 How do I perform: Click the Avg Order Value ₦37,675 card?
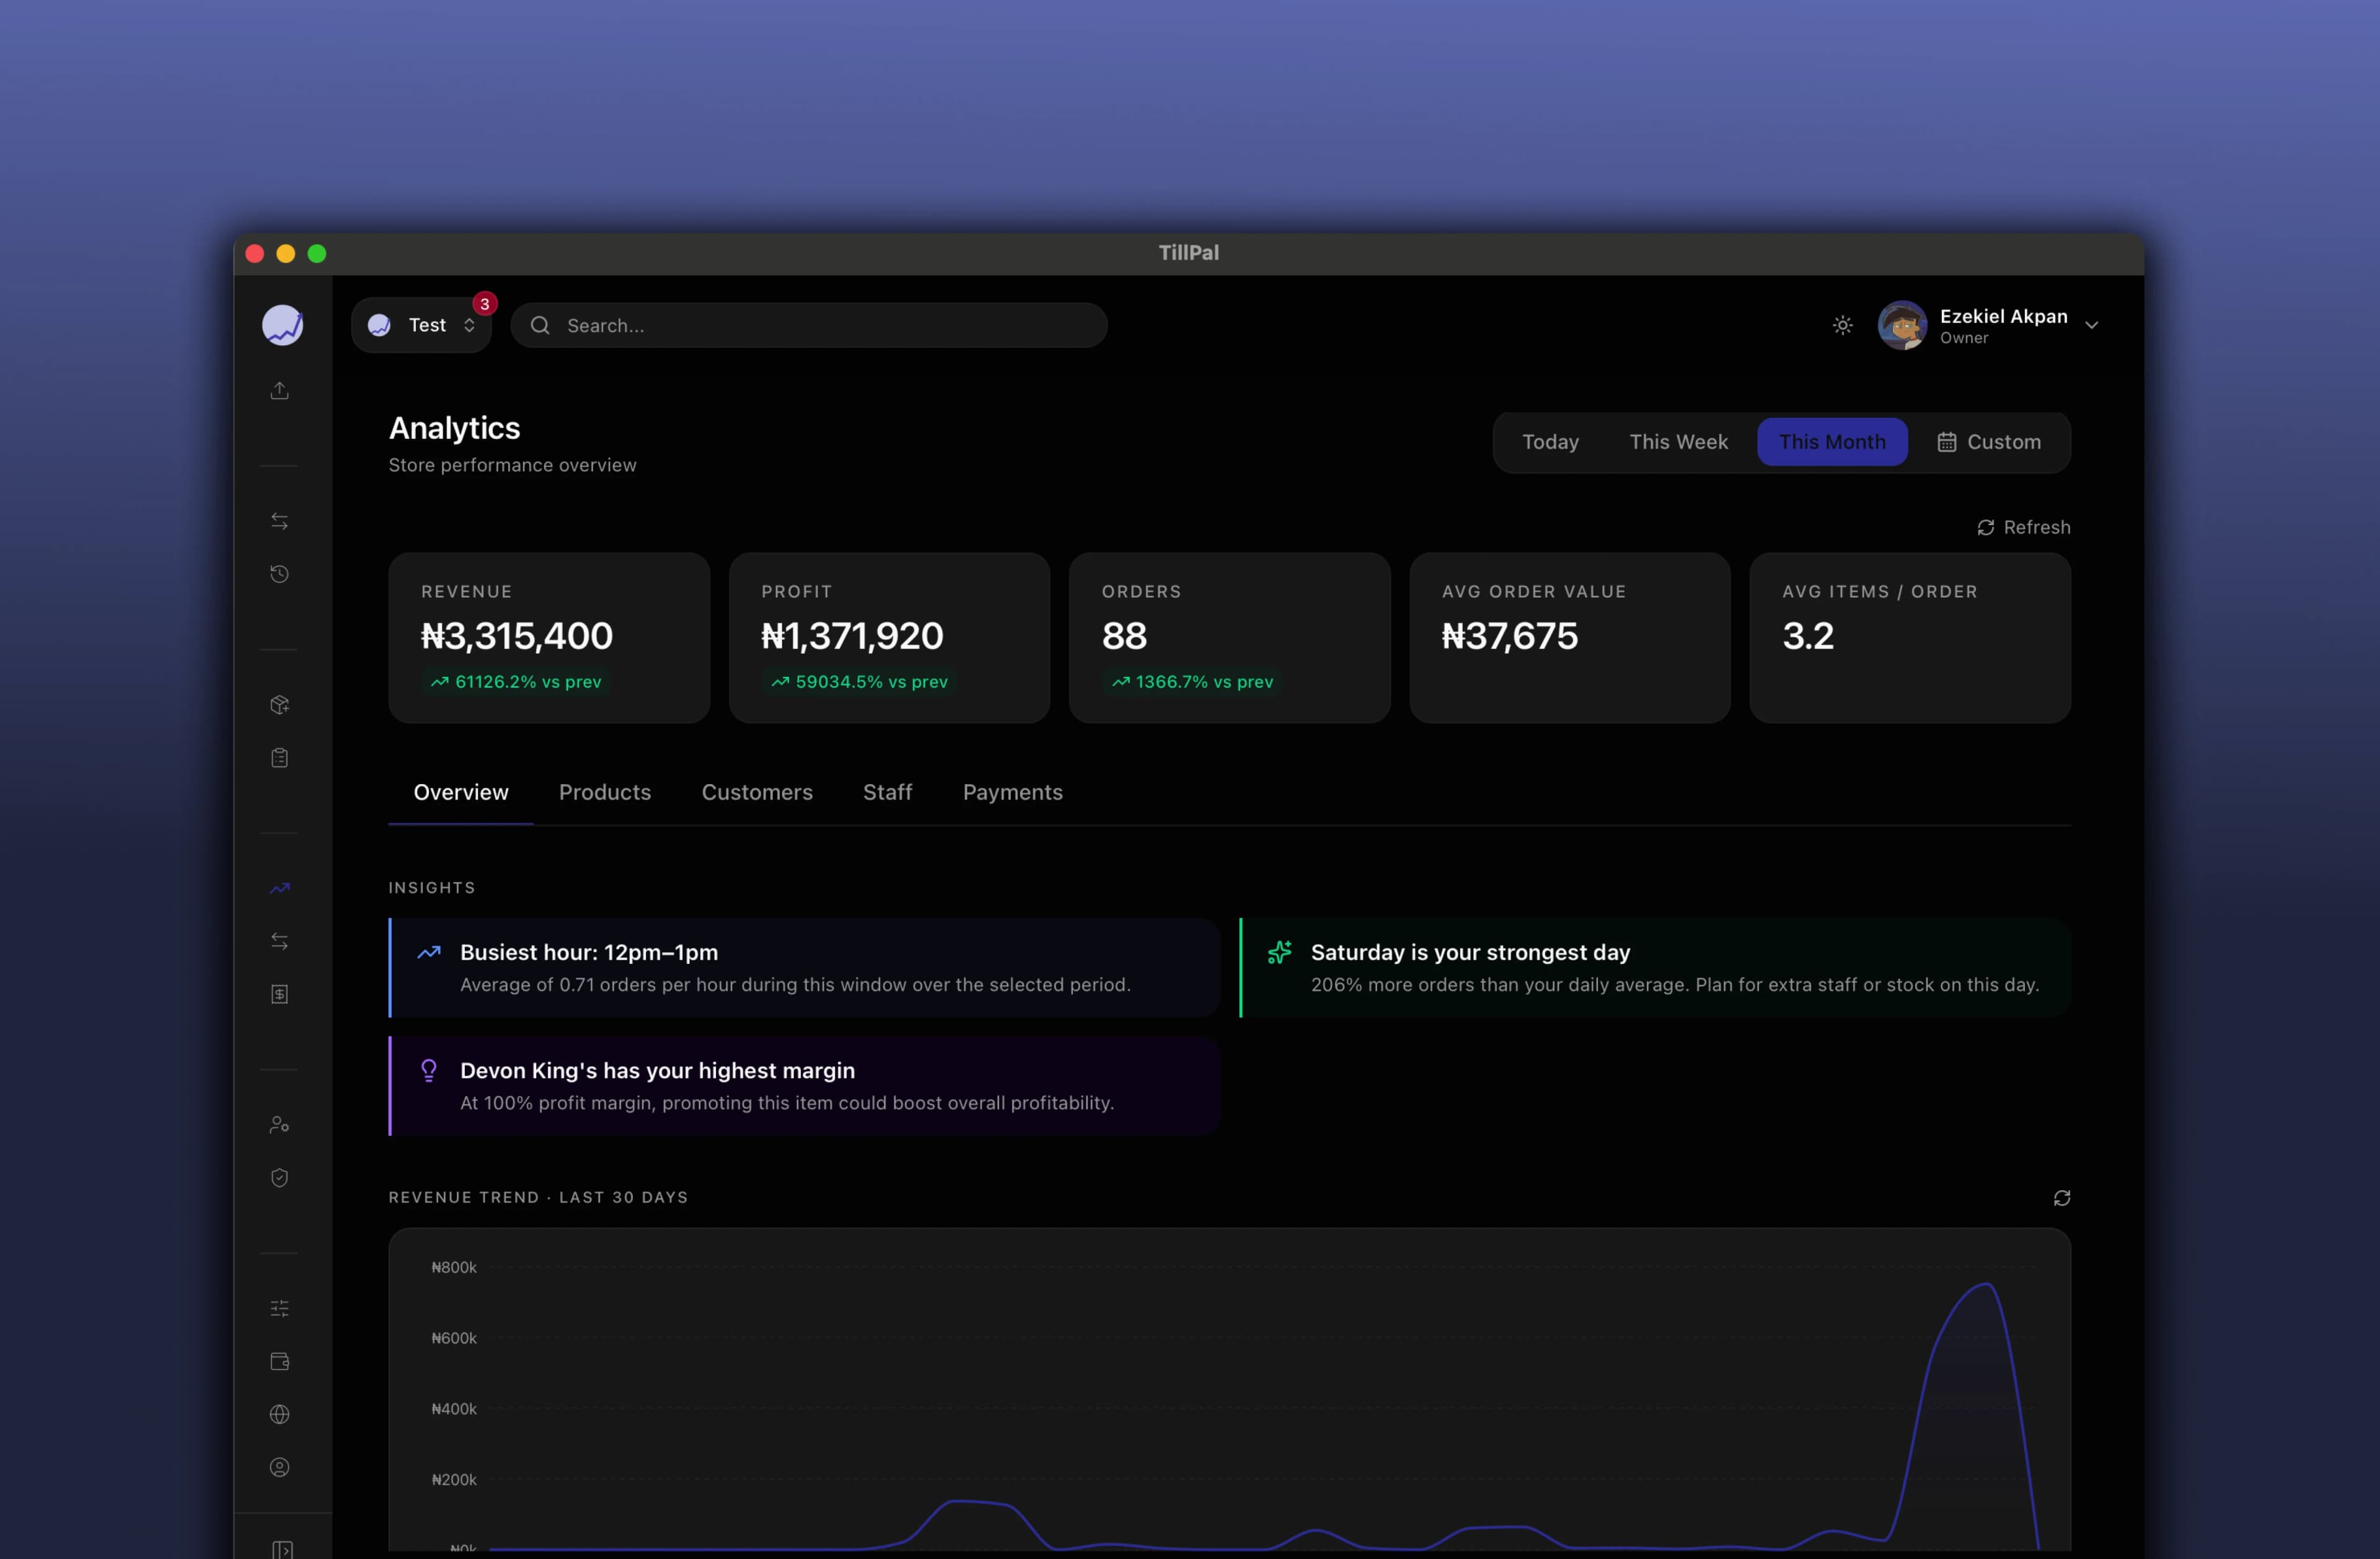tap(1570, 638)
